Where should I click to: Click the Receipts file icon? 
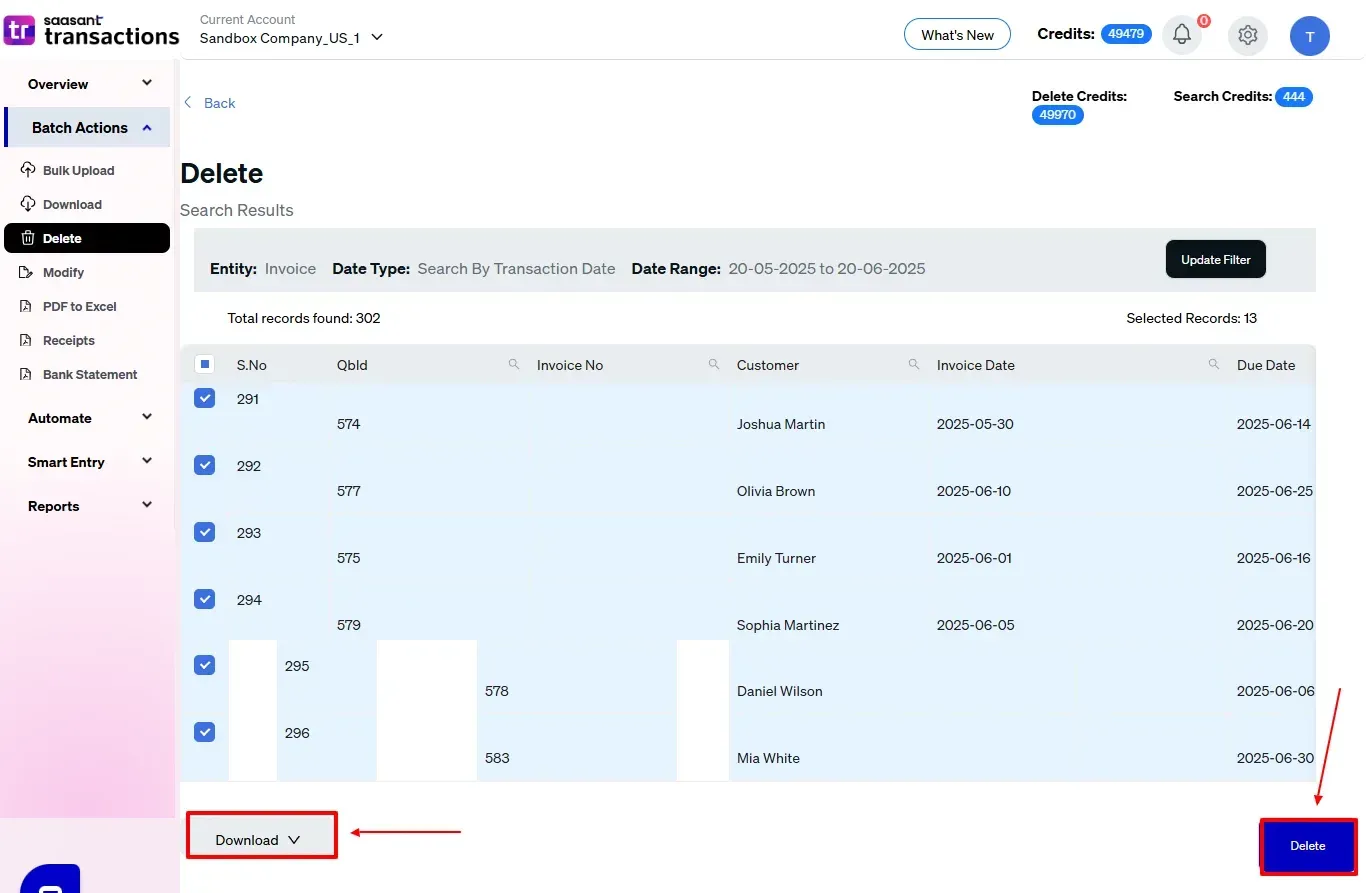(25, 340)
